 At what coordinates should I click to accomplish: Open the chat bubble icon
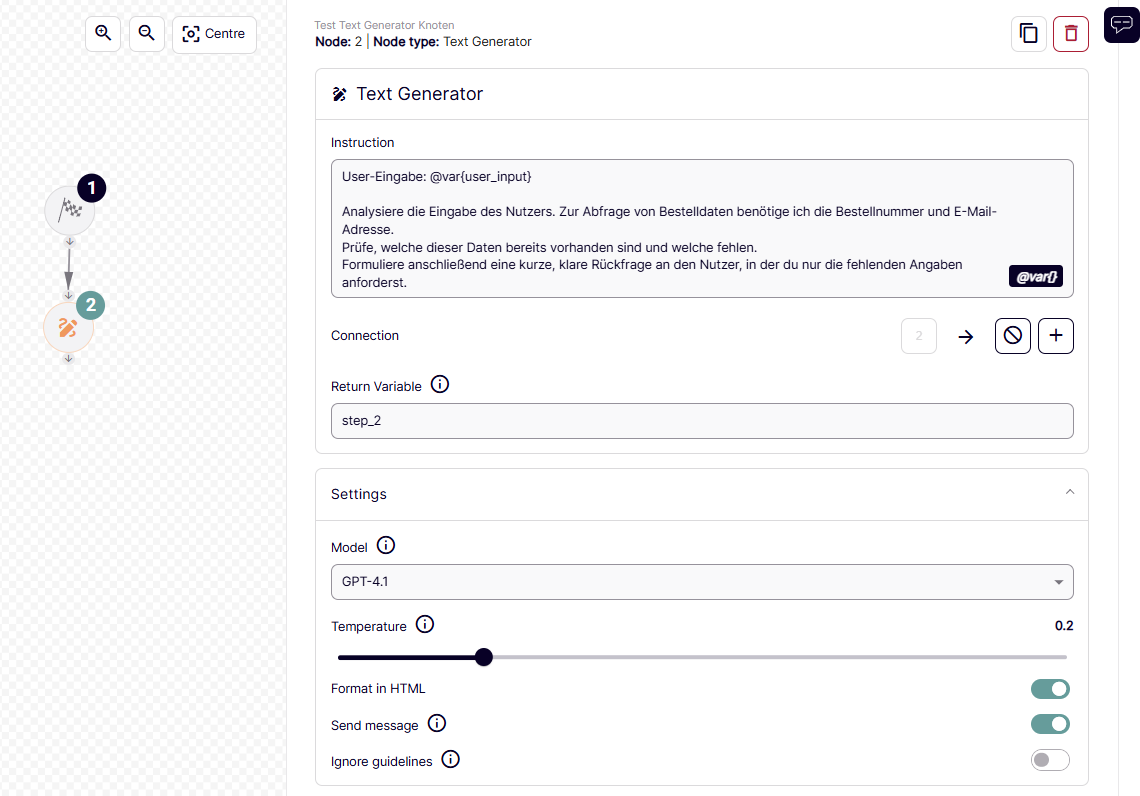click(1121, 25)
